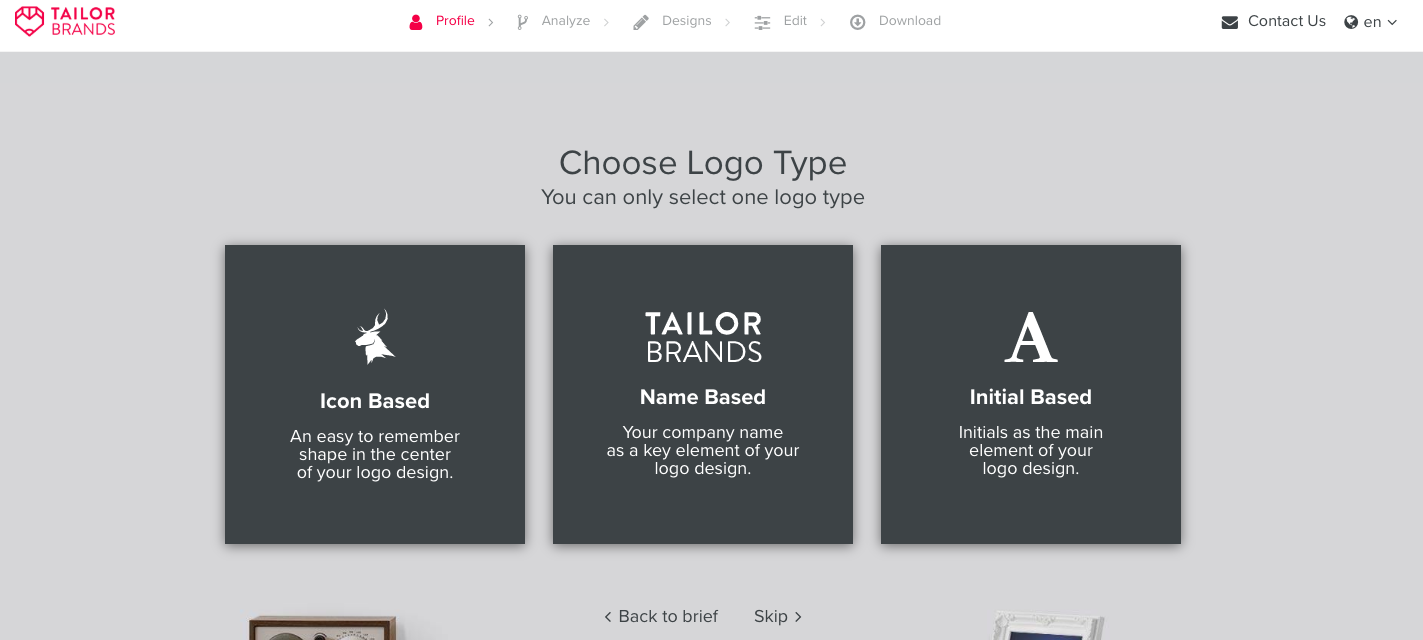Select the Tailor Brands name sample
Image resolution: width=1423 pixels, height=640 pixels.
pos(703,337)
